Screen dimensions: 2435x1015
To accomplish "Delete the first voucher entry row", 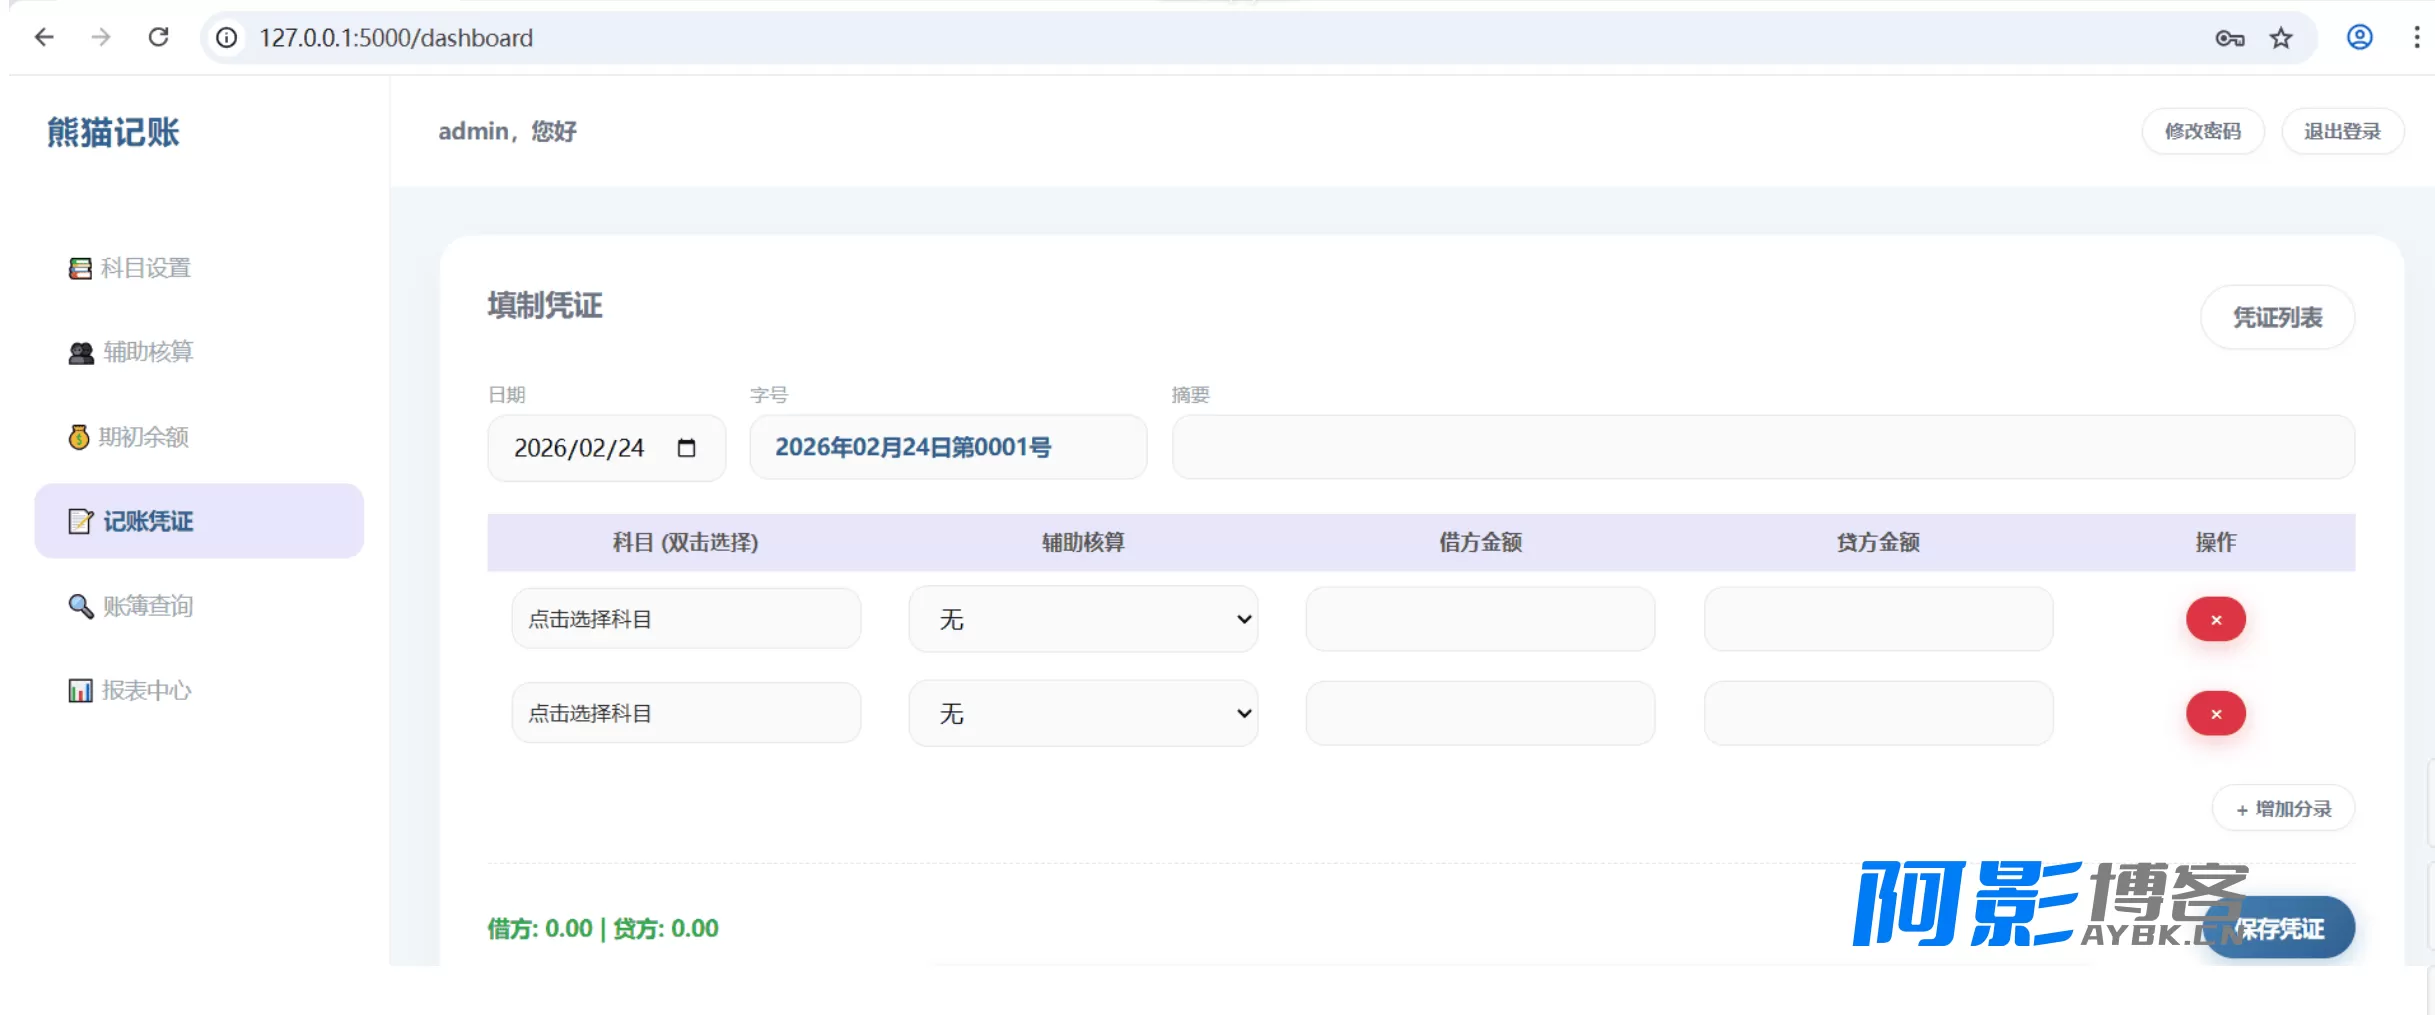I will tap(2215, 620).
